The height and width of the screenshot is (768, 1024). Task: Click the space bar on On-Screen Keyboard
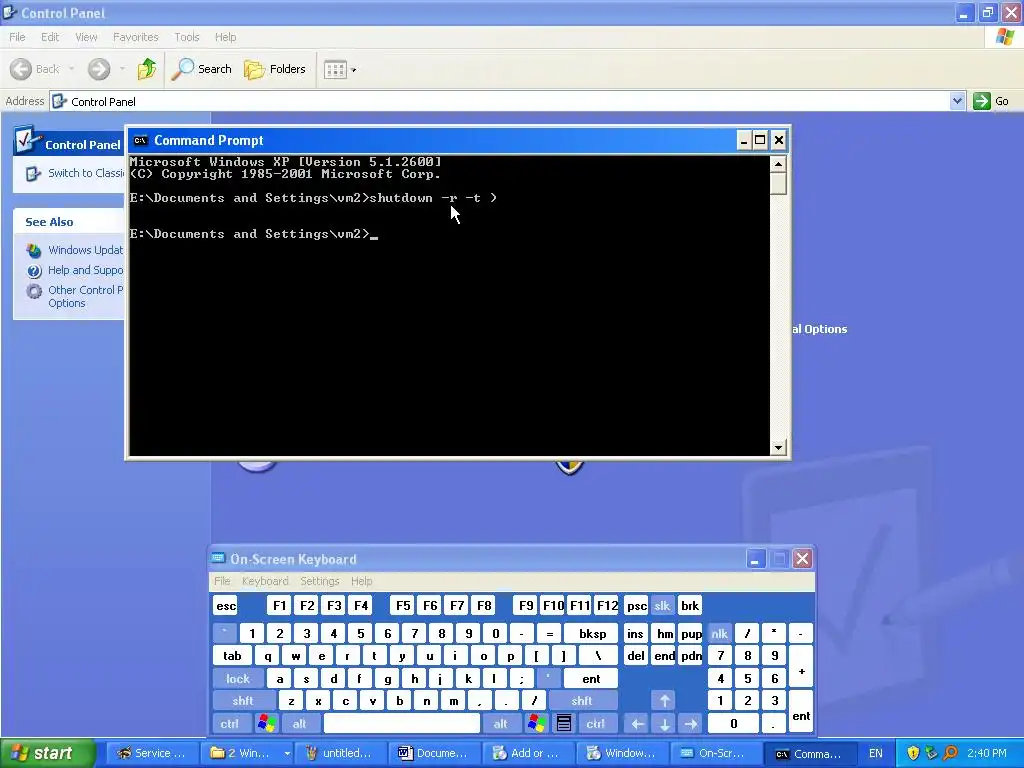(402, 724)
